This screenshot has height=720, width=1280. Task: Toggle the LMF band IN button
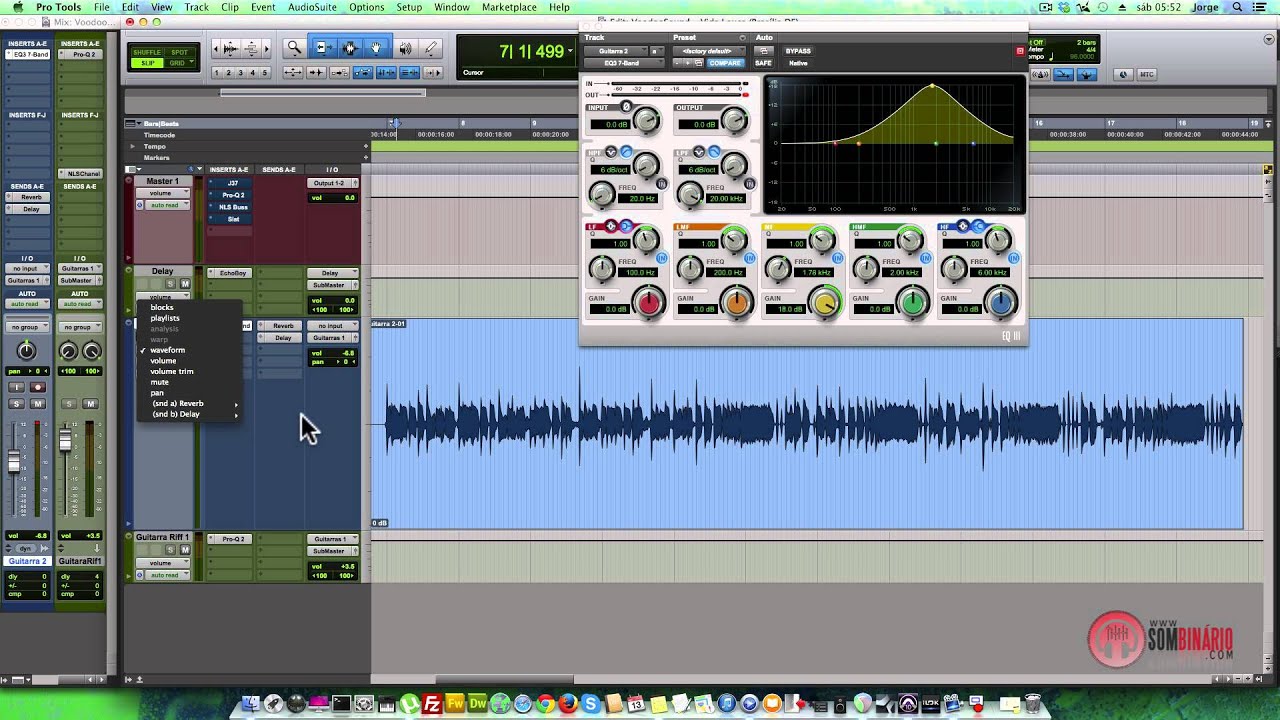750,258
